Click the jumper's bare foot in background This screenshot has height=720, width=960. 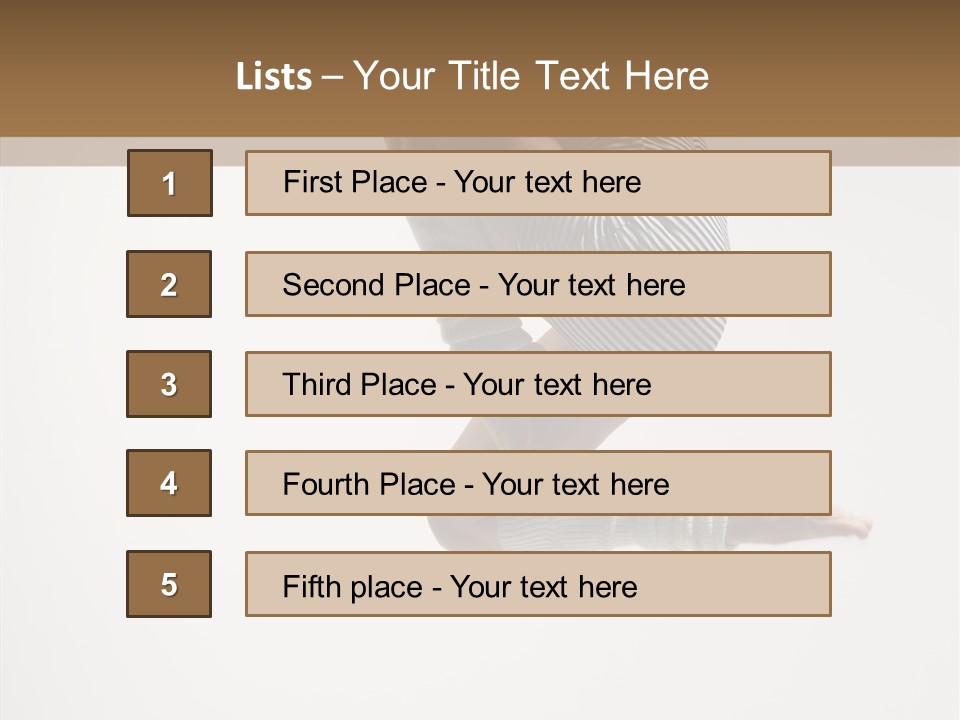pyautogui.click(x=850, y=524)
